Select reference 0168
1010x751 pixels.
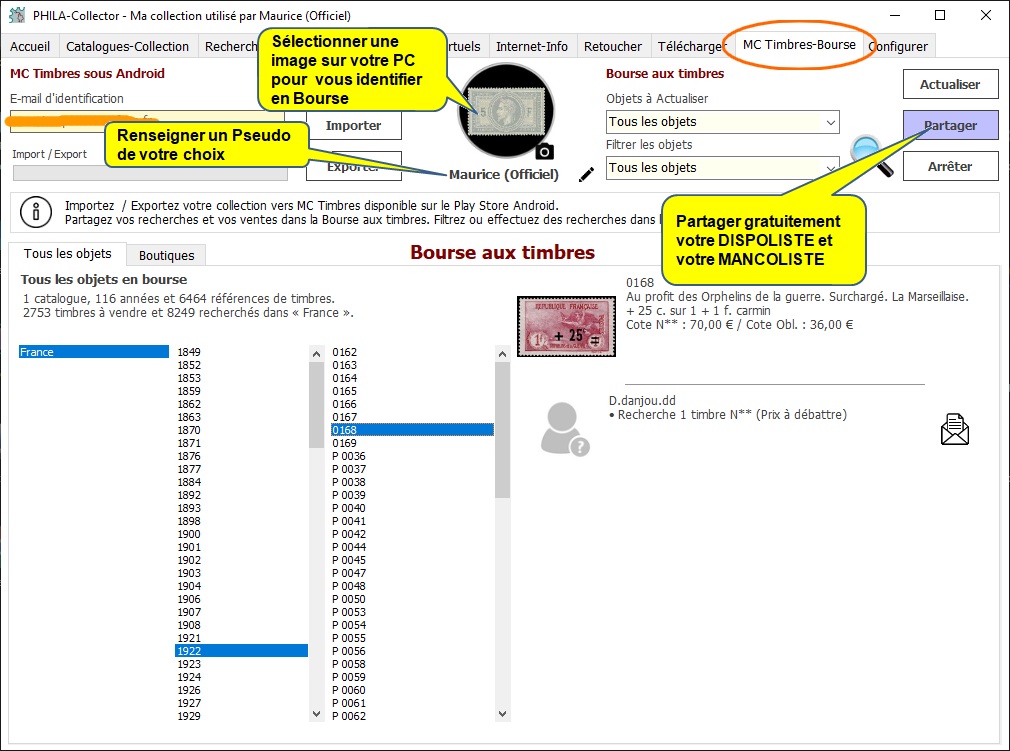[412, 430]
